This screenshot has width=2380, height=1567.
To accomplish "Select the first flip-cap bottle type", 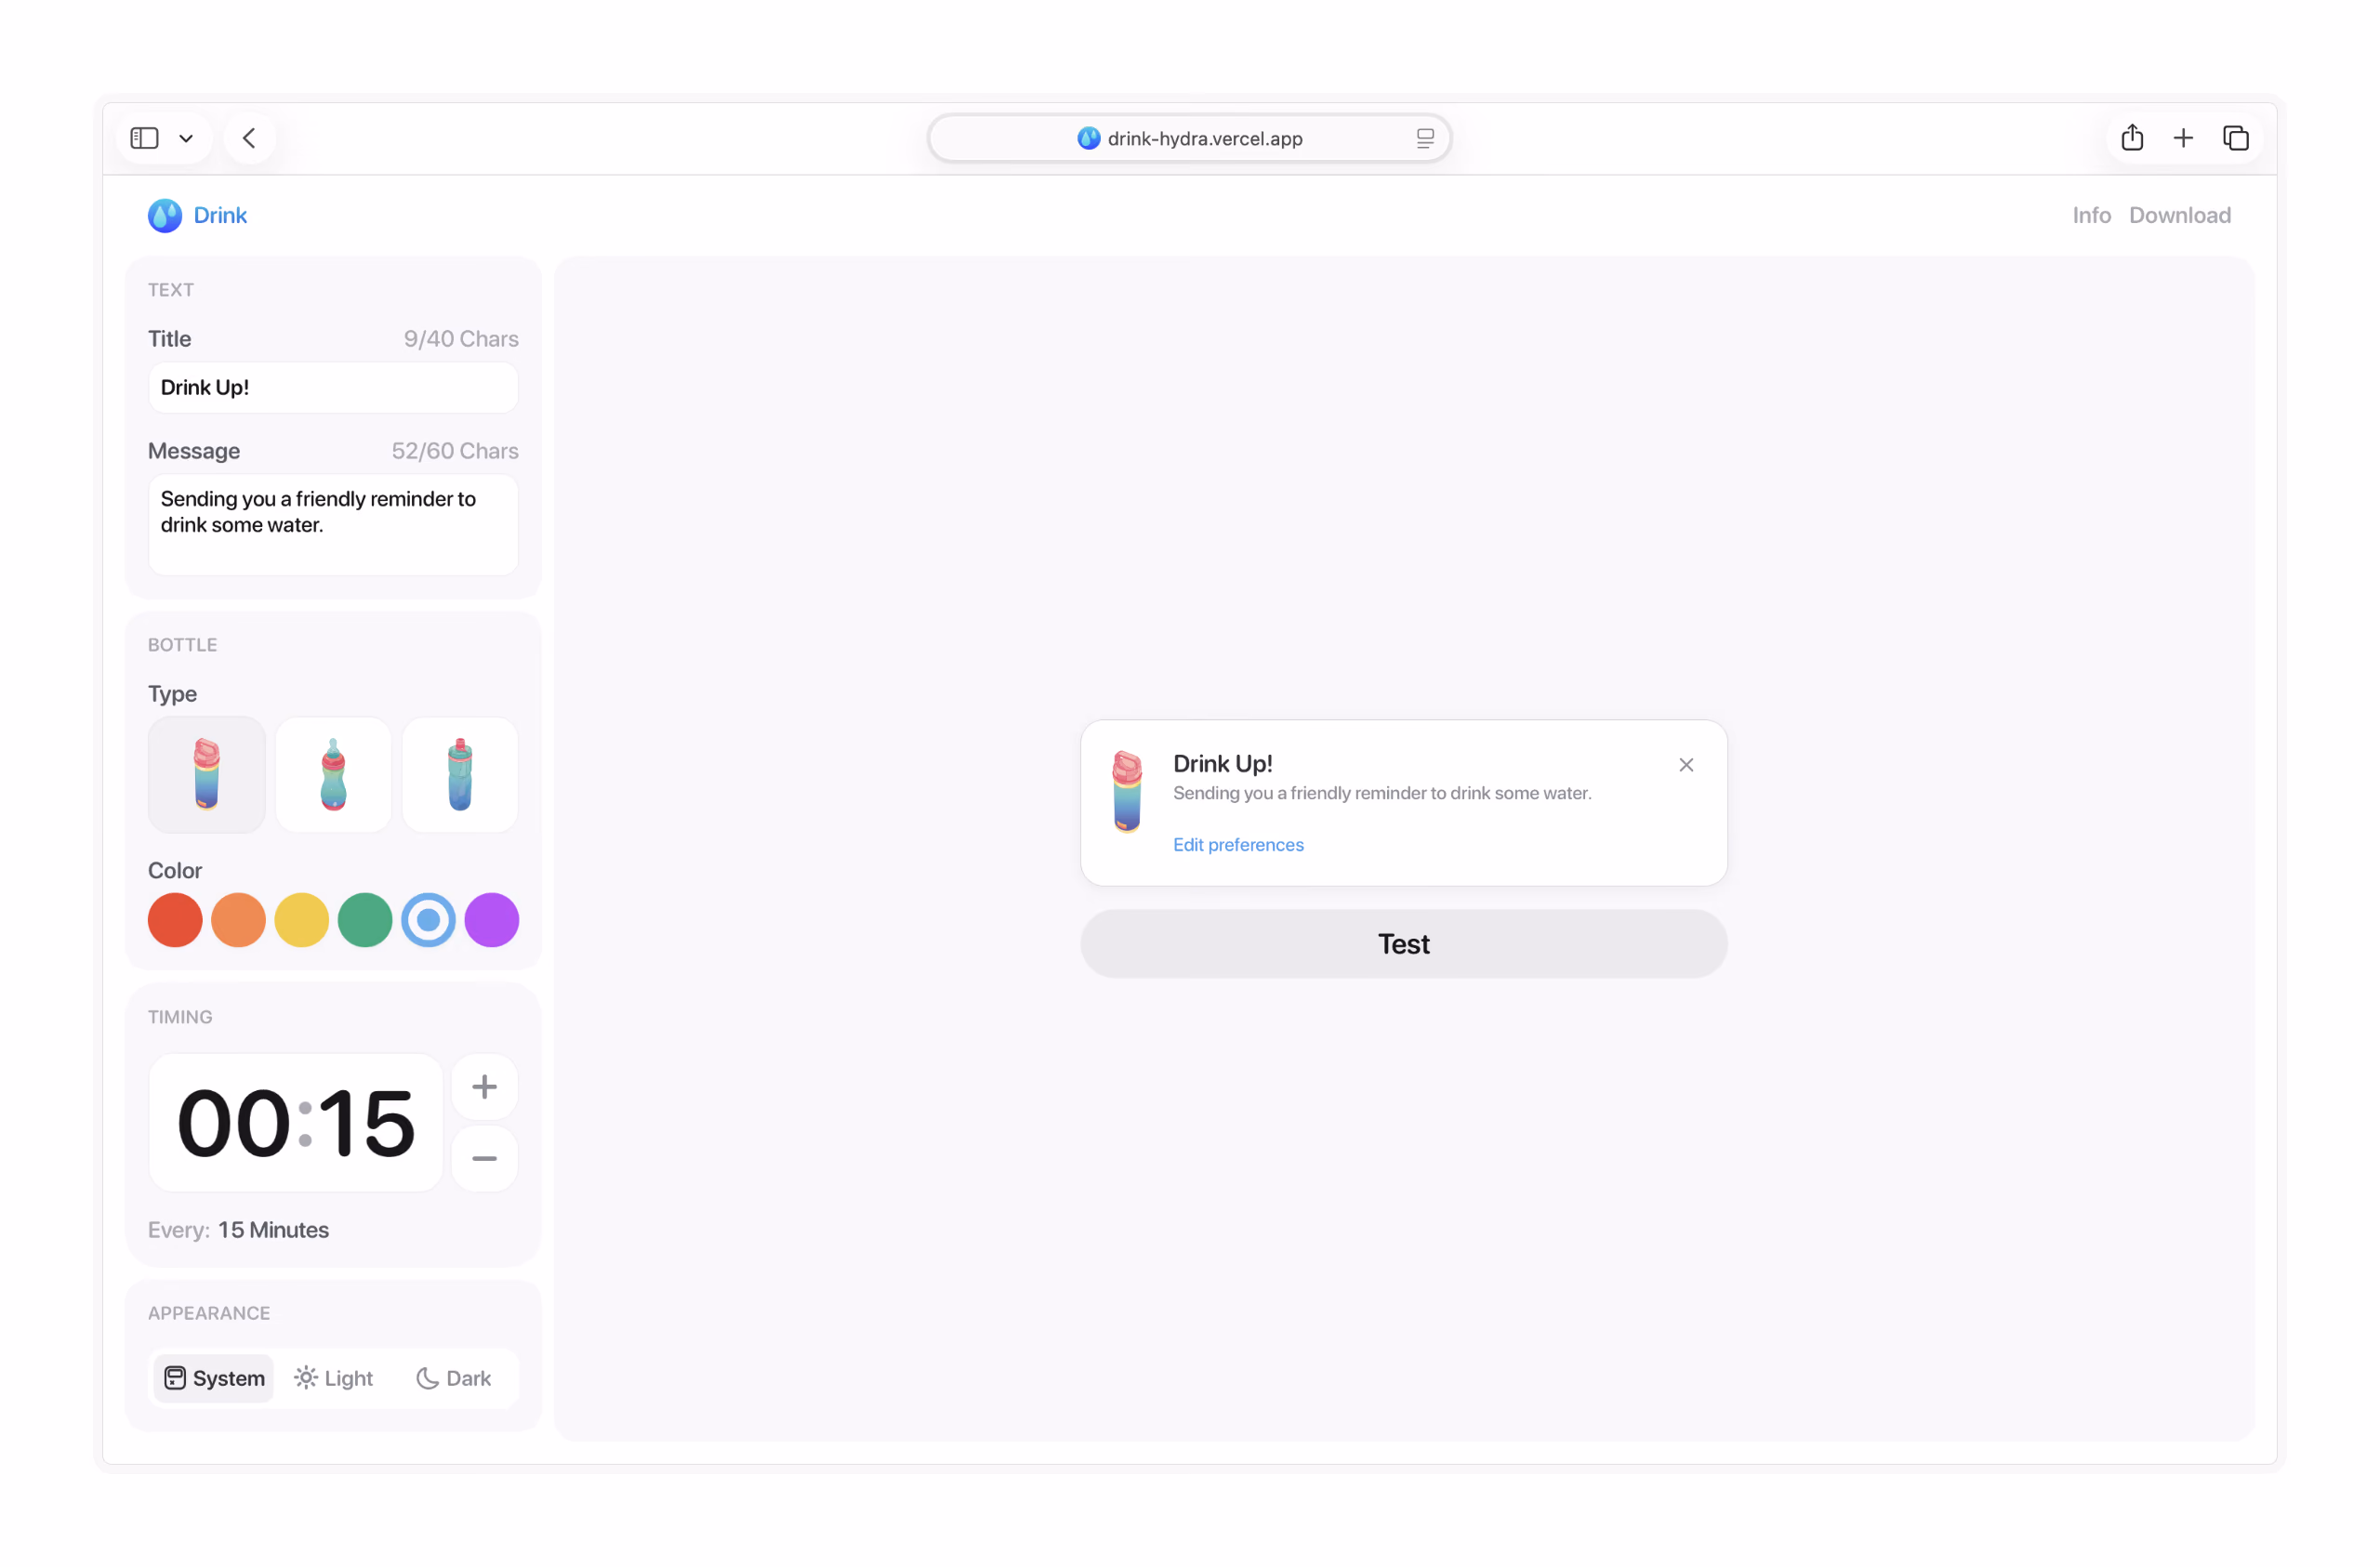I will pyautogui.click(x=207, y=774).
